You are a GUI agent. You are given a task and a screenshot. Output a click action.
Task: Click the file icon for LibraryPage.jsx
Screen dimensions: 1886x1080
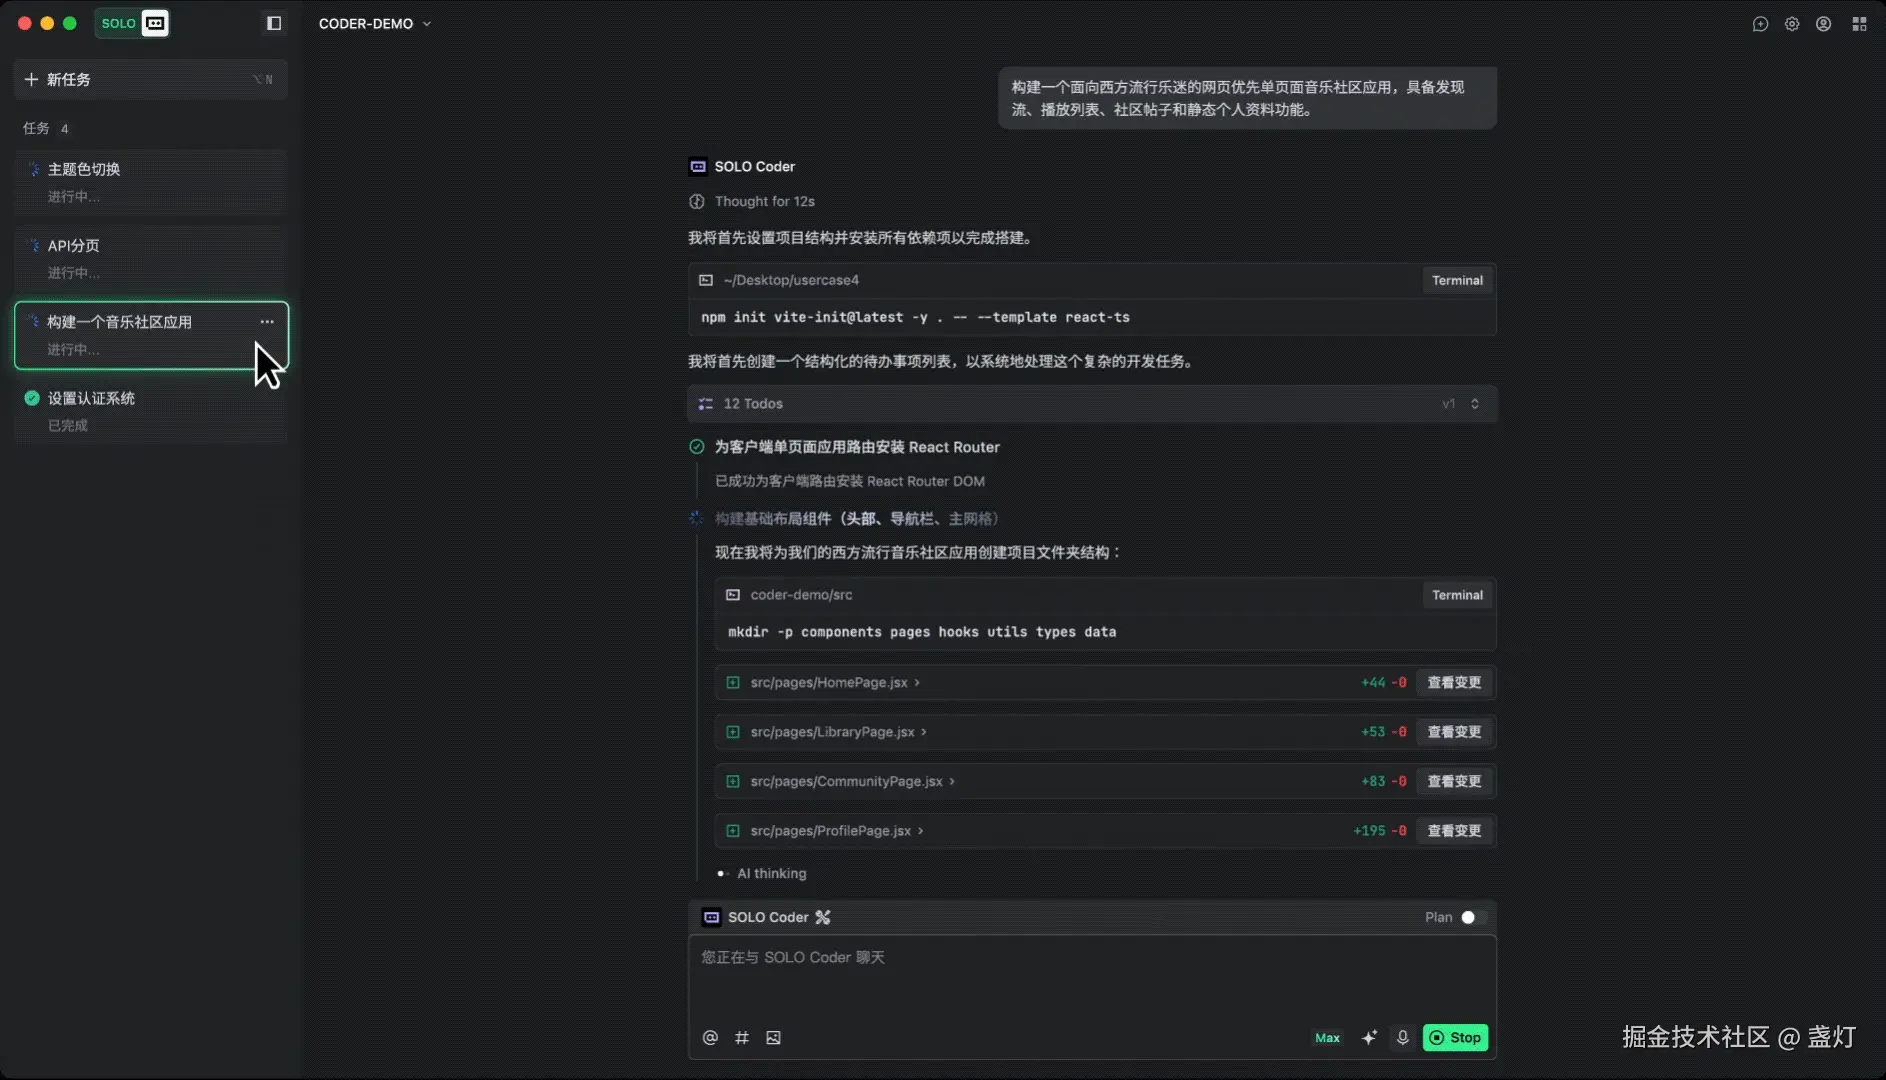point(733,732)
